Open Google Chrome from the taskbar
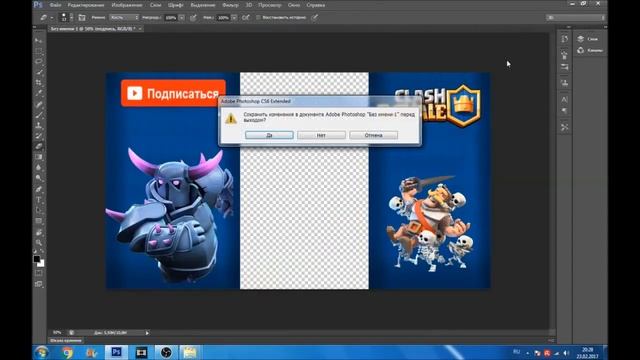This screenshot has width=640, height=360. 67,352
